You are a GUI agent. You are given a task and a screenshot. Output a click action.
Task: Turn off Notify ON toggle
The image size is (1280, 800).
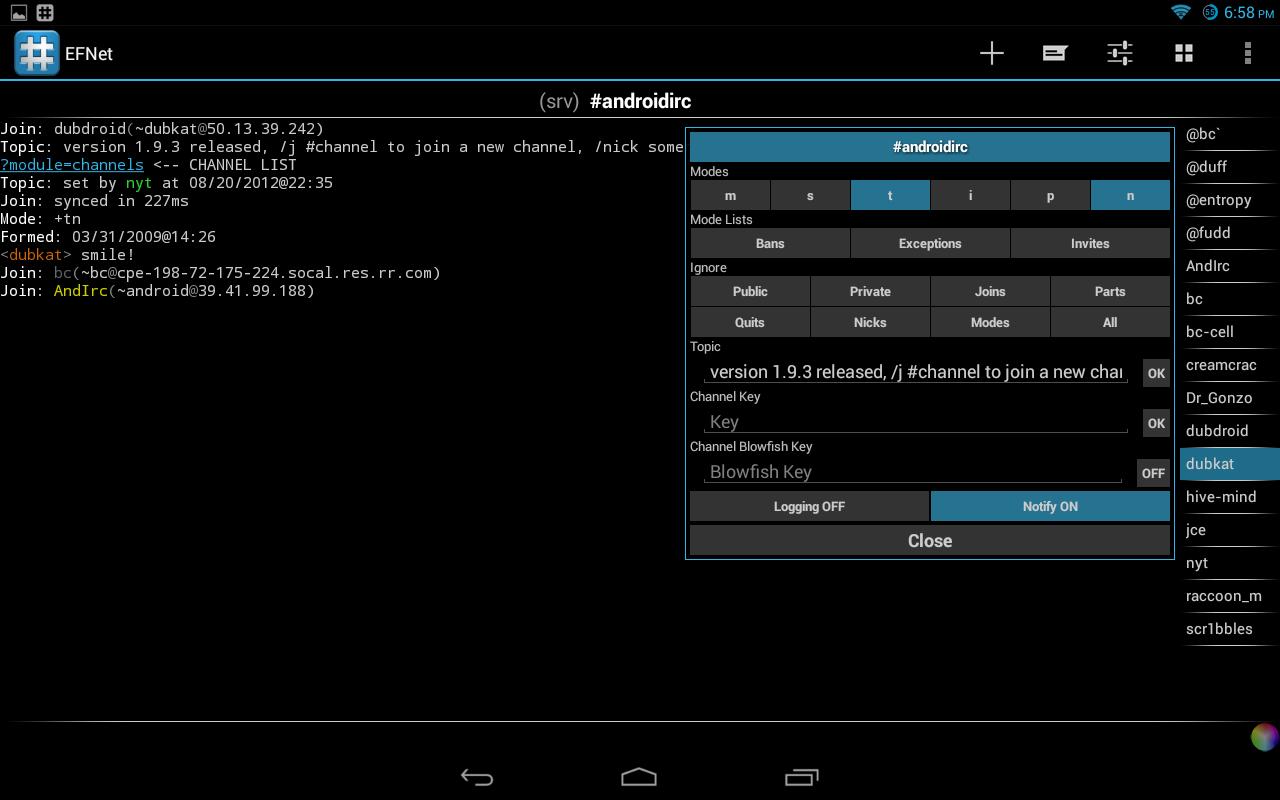(1050, 506)
